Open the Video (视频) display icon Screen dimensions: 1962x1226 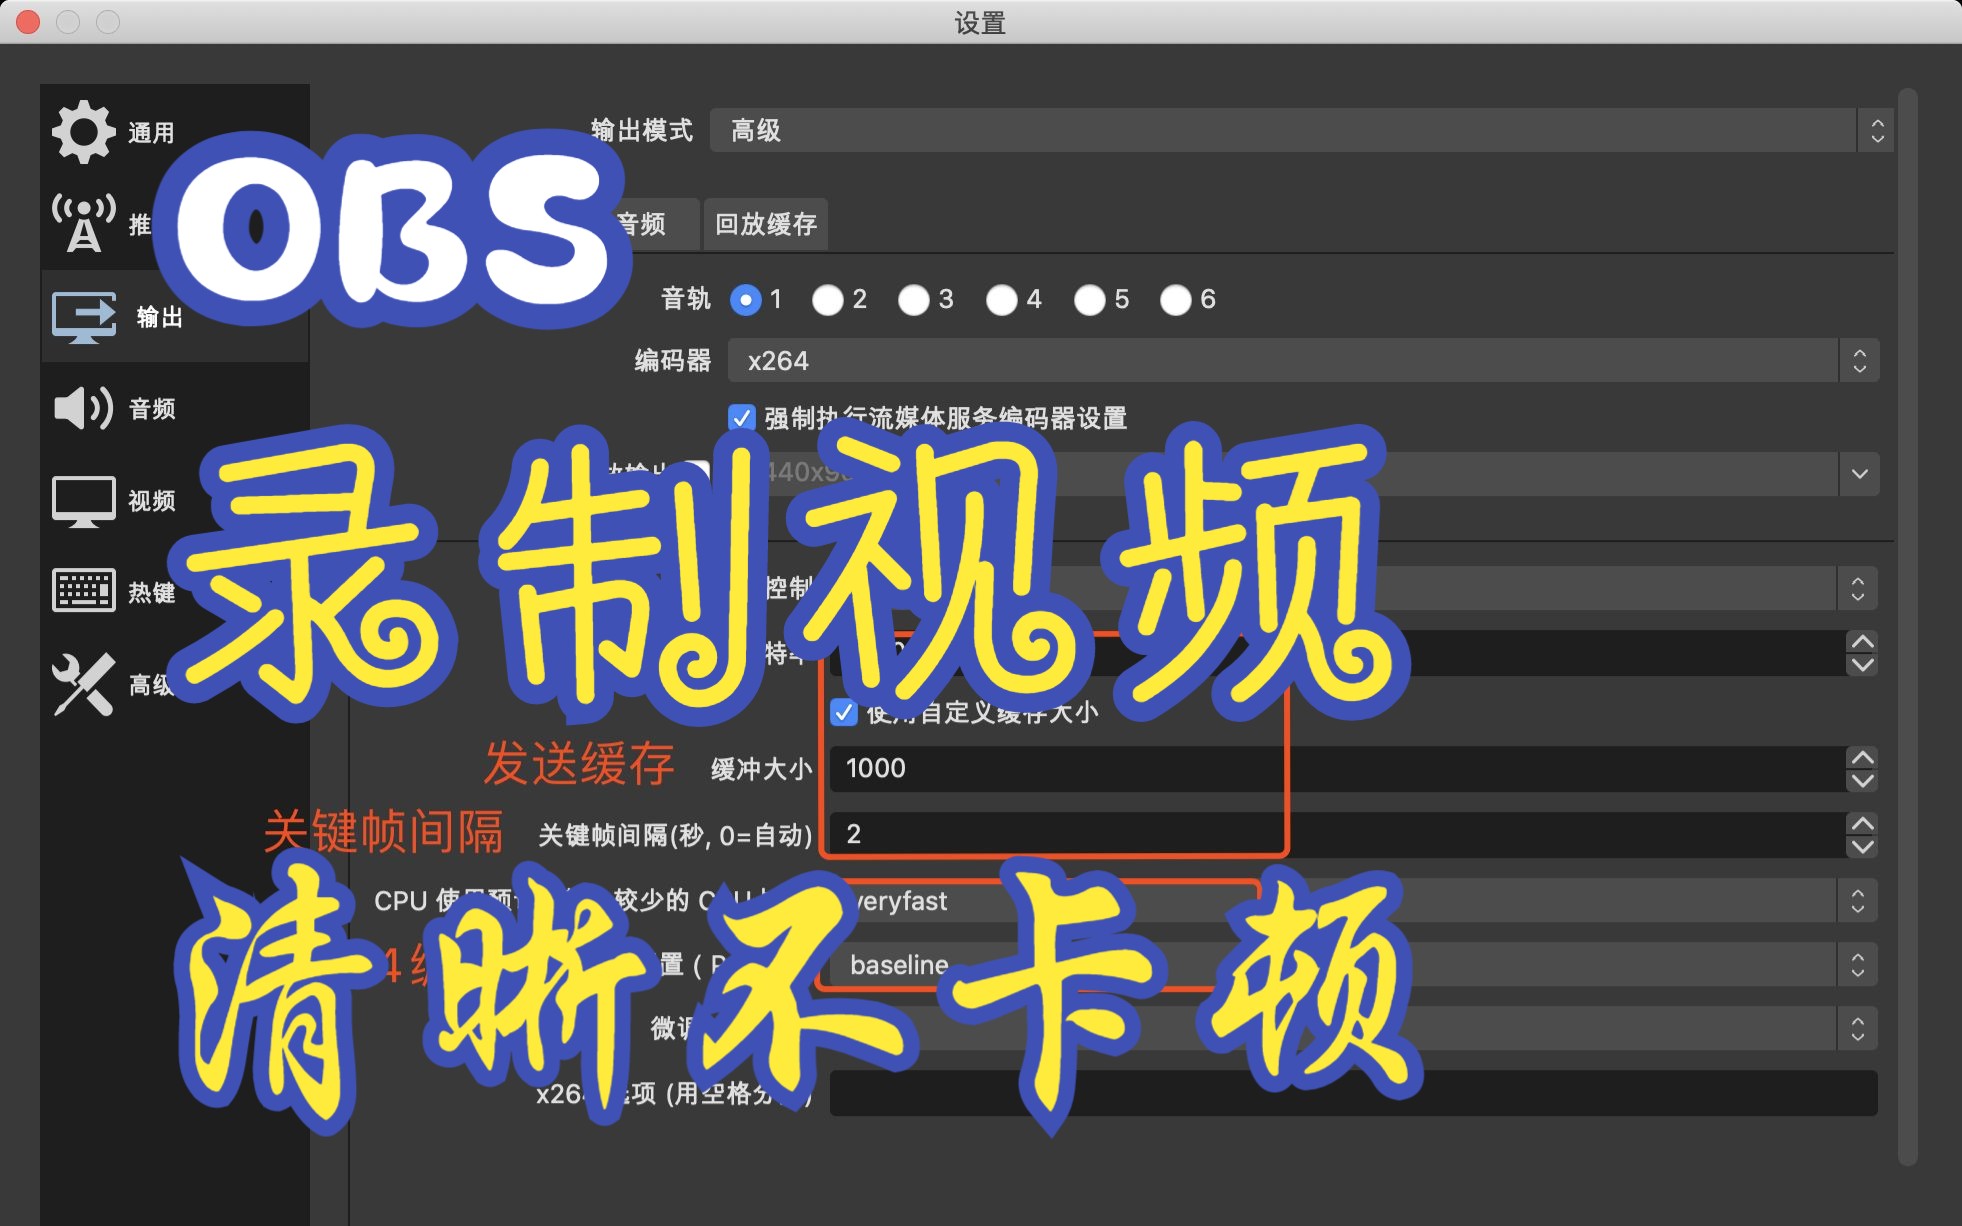[x=84, y=500]
